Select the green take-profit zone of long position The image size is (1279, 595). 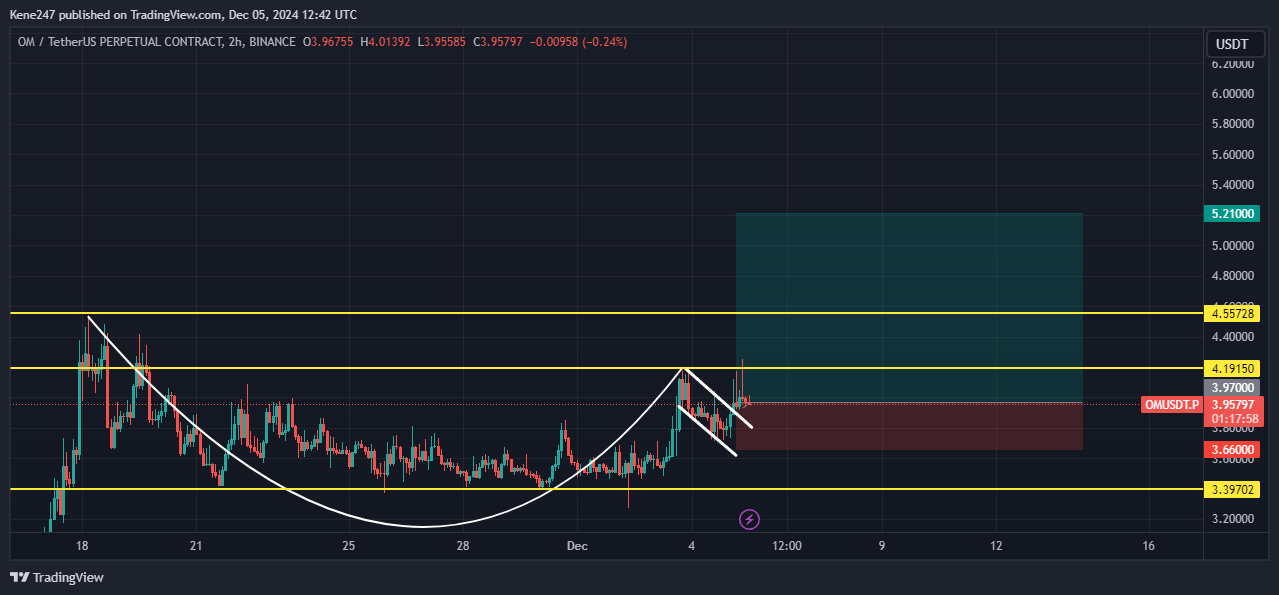click(909, 307)
